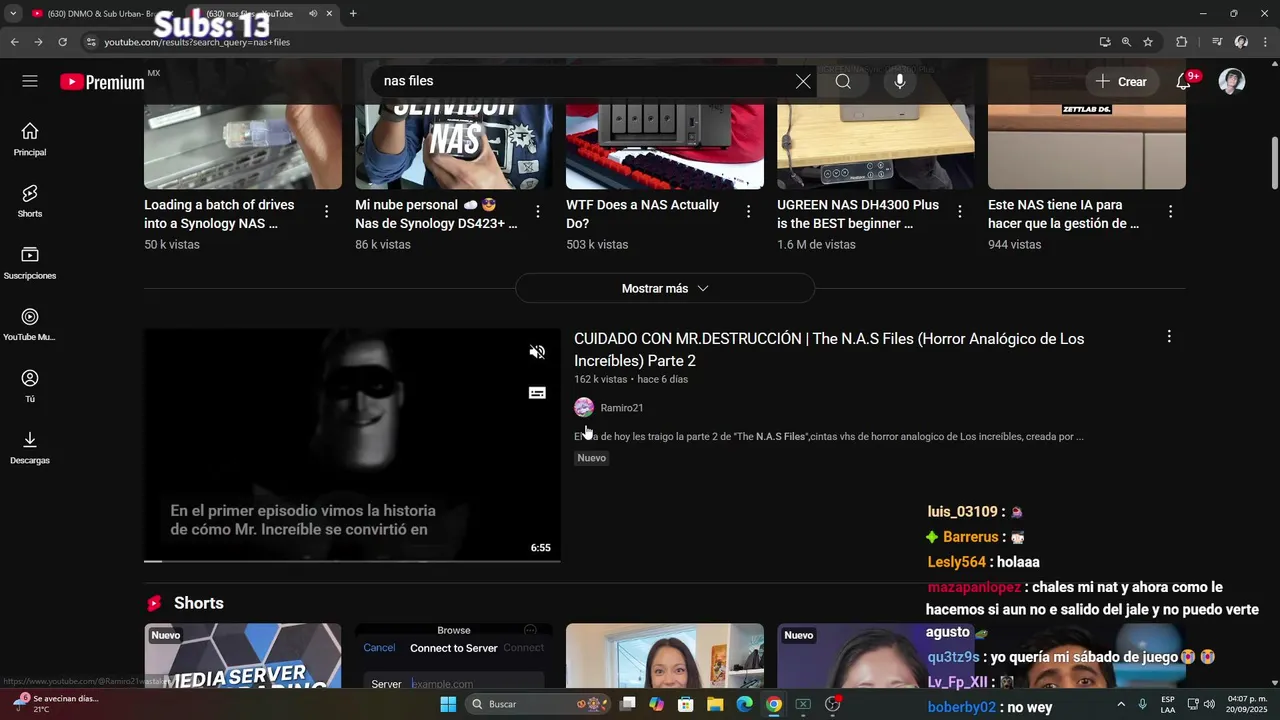Bookmark this page with the star
Screen dimensions: 1280x720
[x=1148, y=42]
